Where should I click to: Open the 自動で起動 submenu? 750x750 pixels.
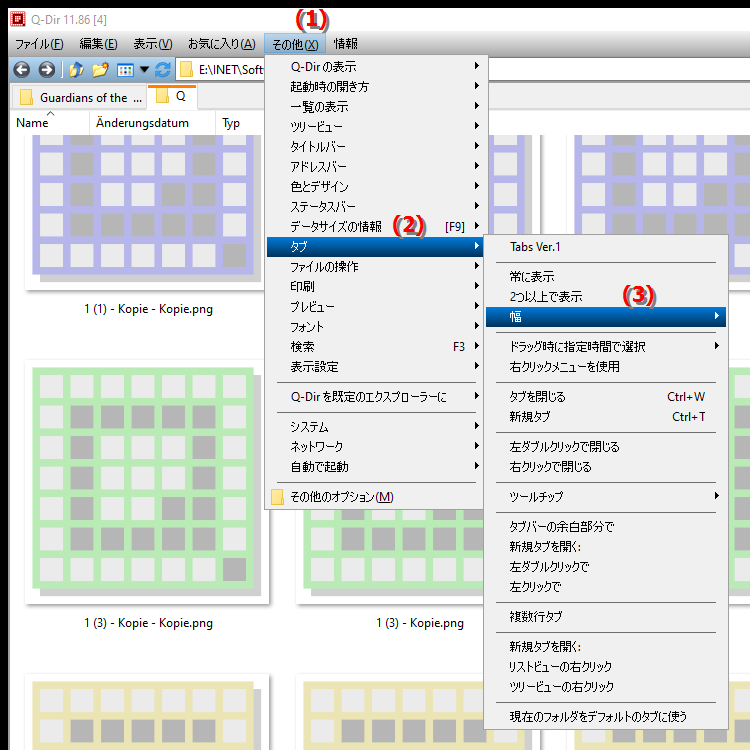coord(374,467)
